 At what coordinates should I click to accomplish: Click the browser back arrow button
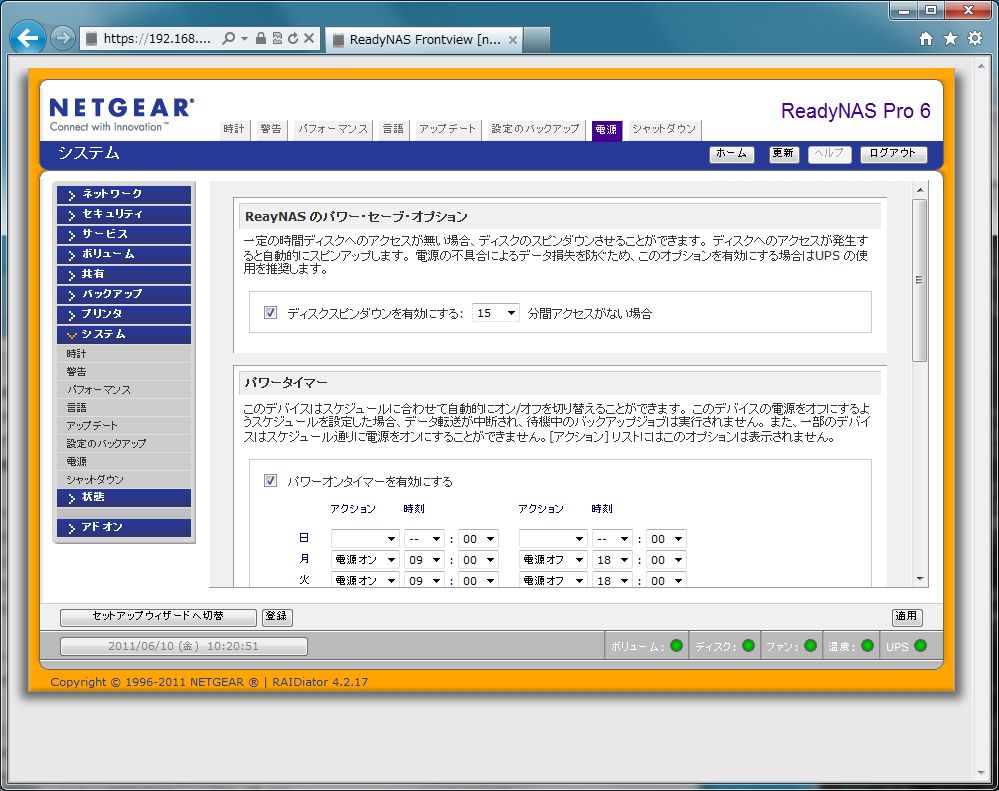pyautogui.click(x=28, y=39)
